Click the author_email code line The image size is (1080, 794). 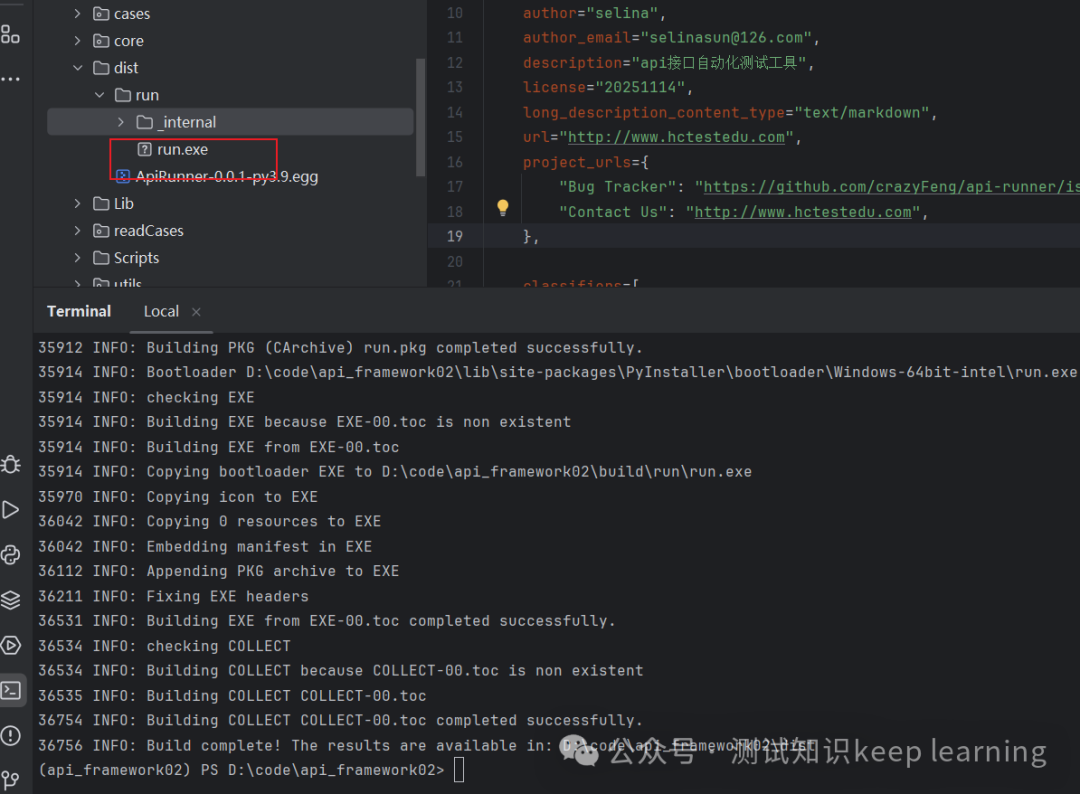pos(671,38)
